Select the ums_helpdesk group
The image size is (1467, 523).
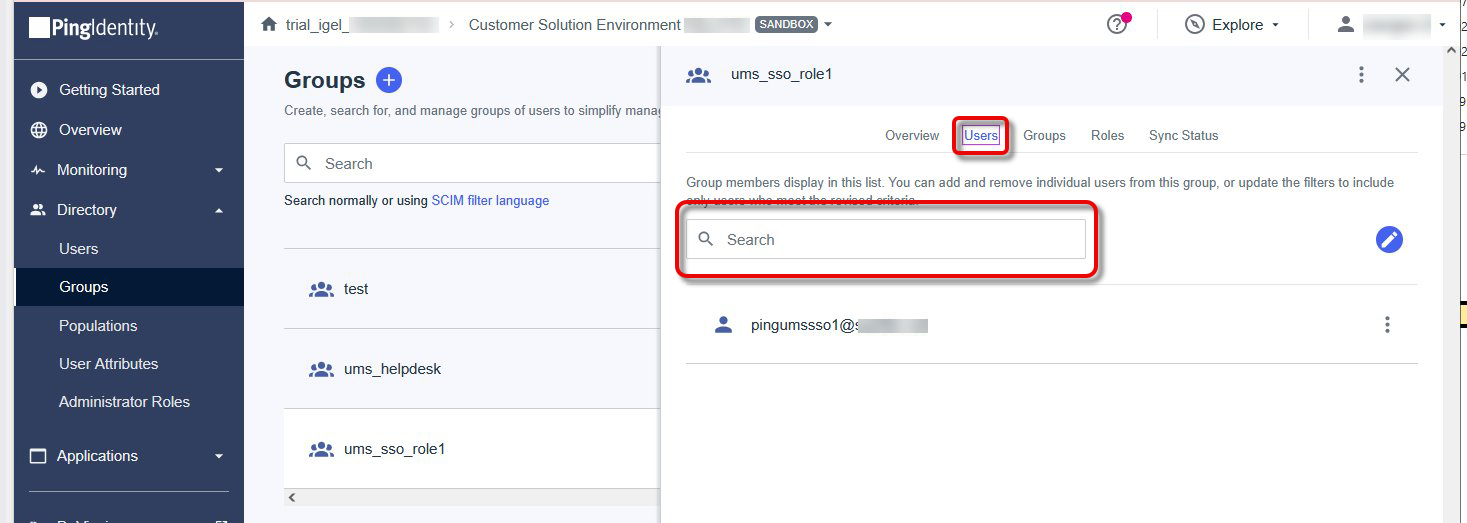392,369
